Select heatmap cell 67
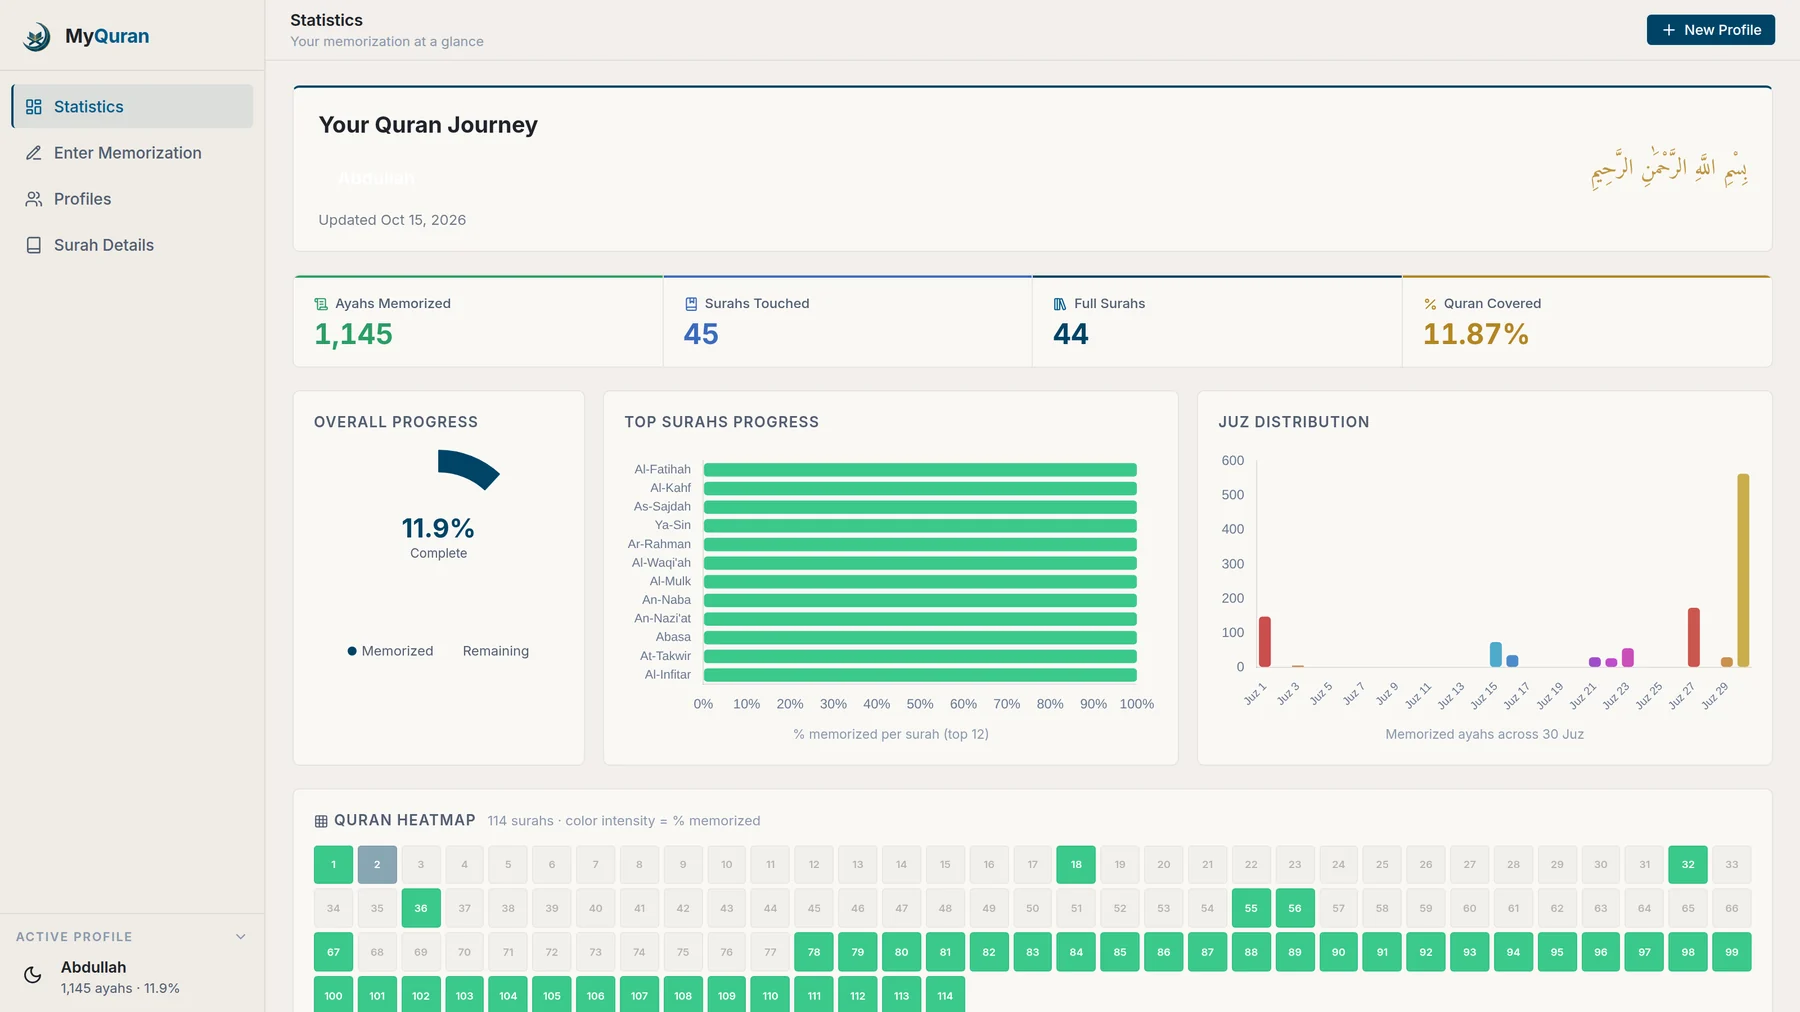 (333, 952)
